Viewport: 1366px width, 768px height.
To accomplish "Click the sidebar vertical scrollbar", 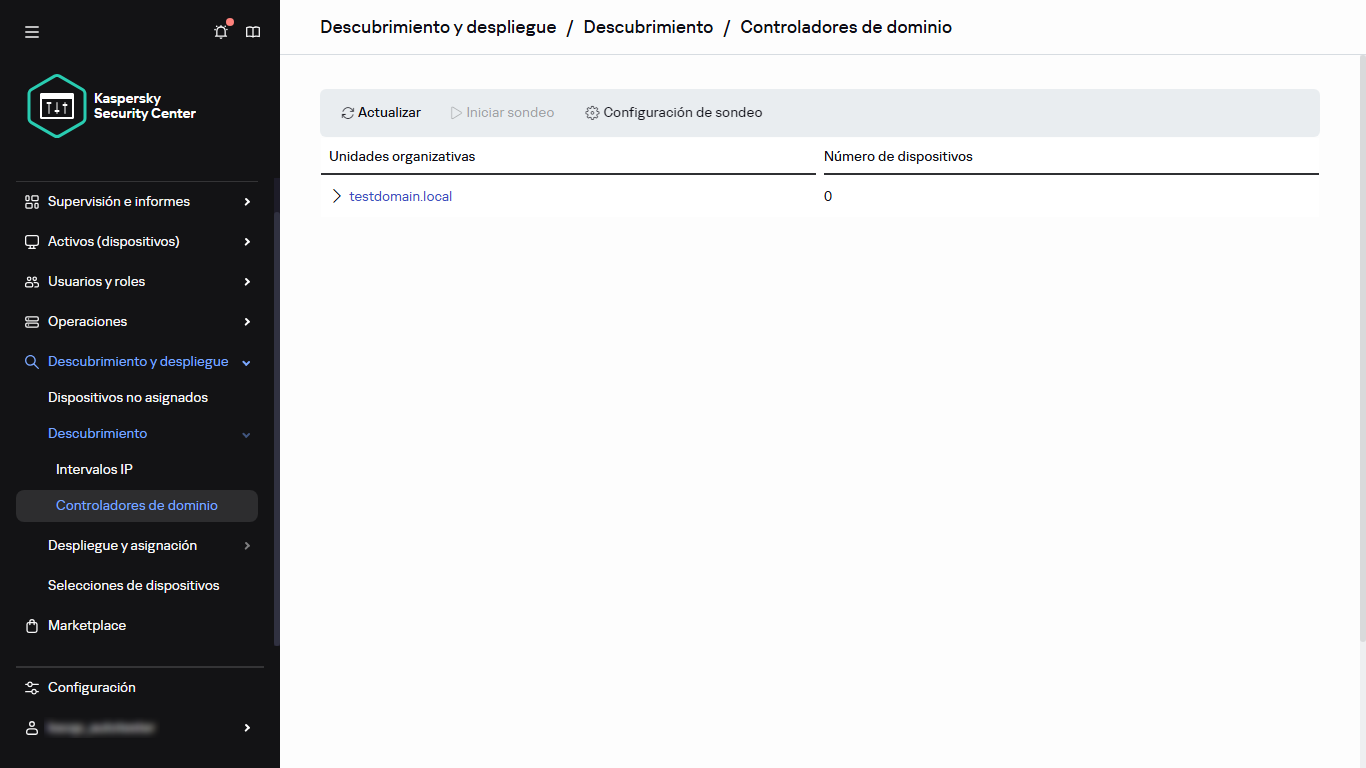I will 277,430.
